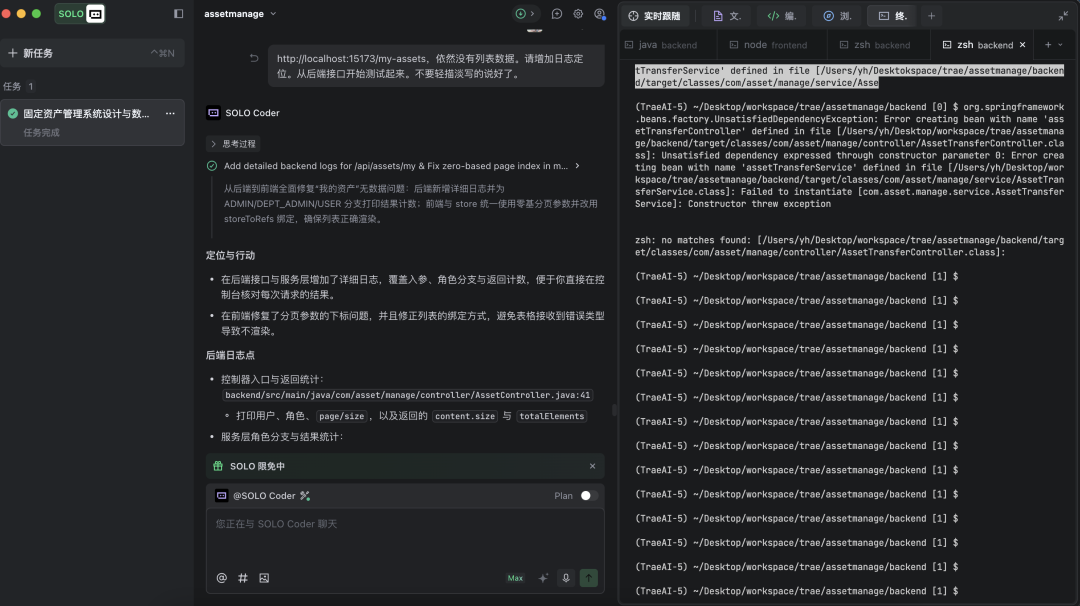
Task: Open the user account avatar icon
Action: click(600, 14)
